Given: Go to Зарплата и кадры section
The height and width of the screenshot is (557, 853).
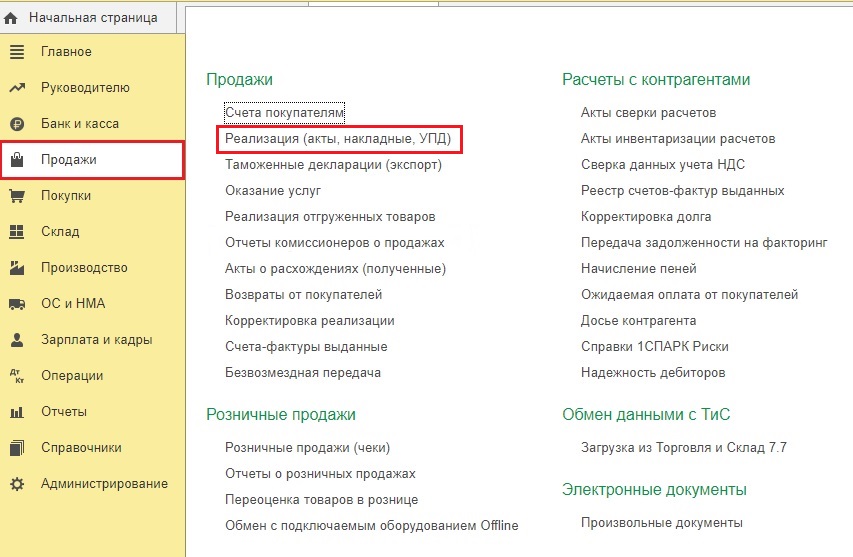Looking at the screenshot, I should (92, 340).
